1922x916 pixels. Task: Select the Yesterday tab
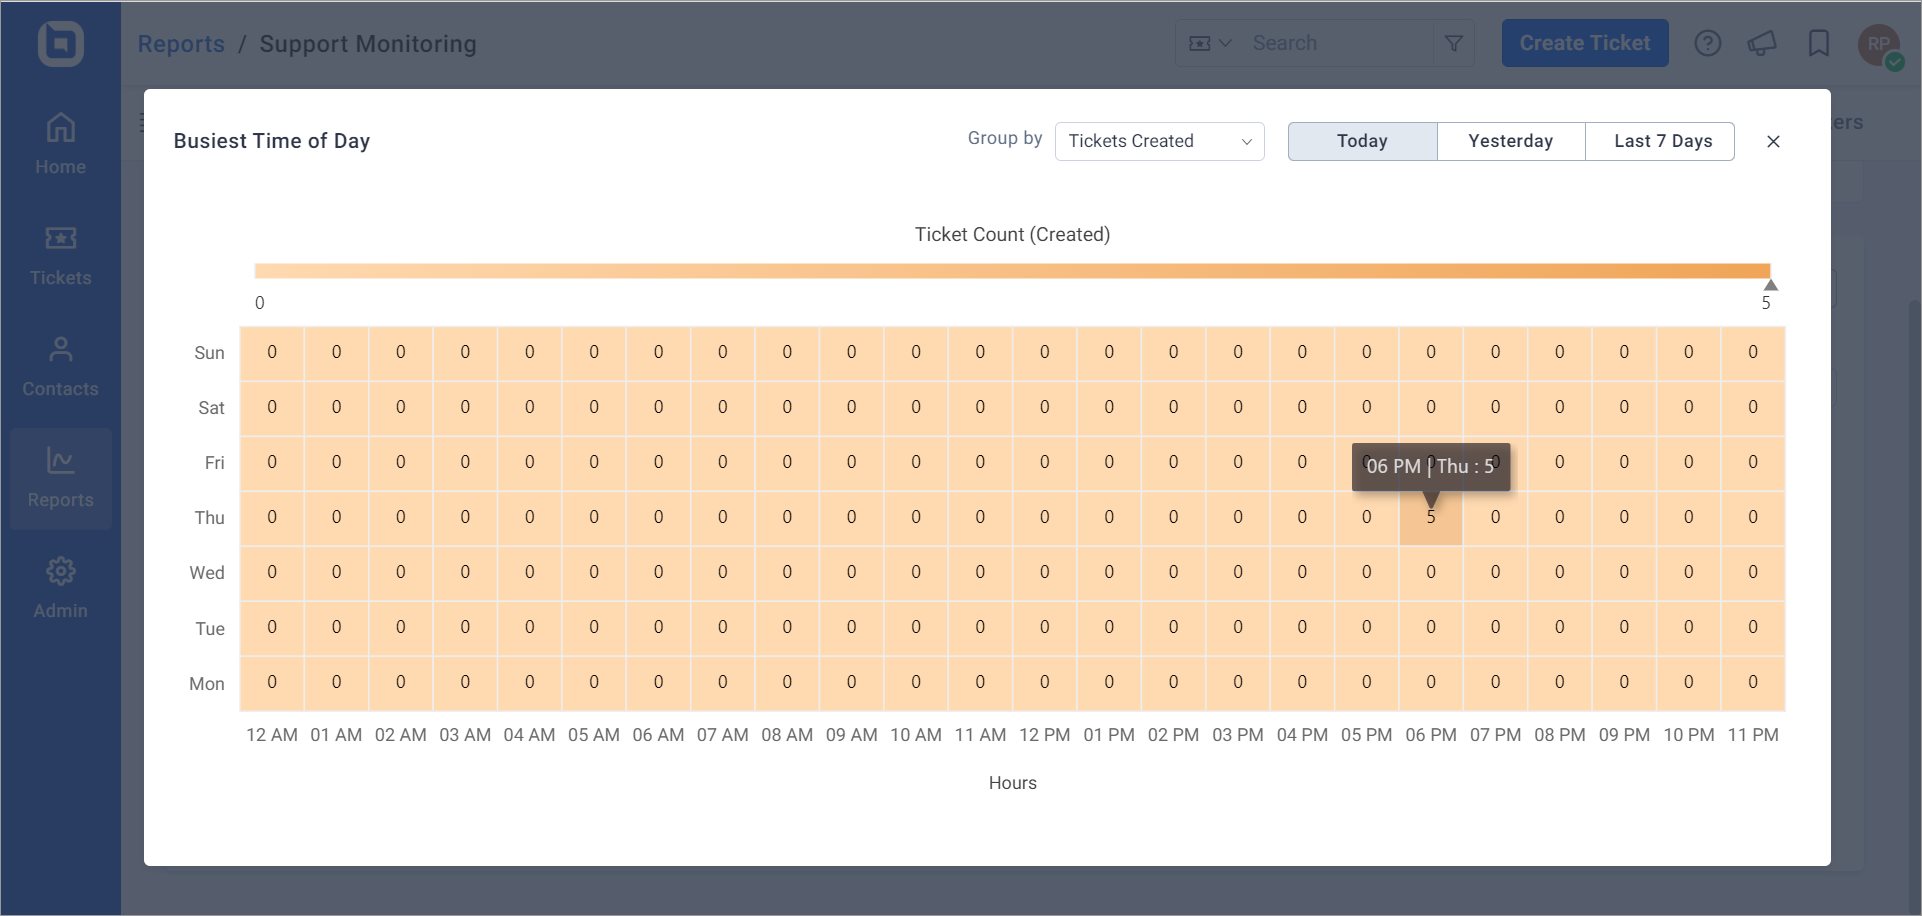pyautogui.click(x=1511, y=141)
